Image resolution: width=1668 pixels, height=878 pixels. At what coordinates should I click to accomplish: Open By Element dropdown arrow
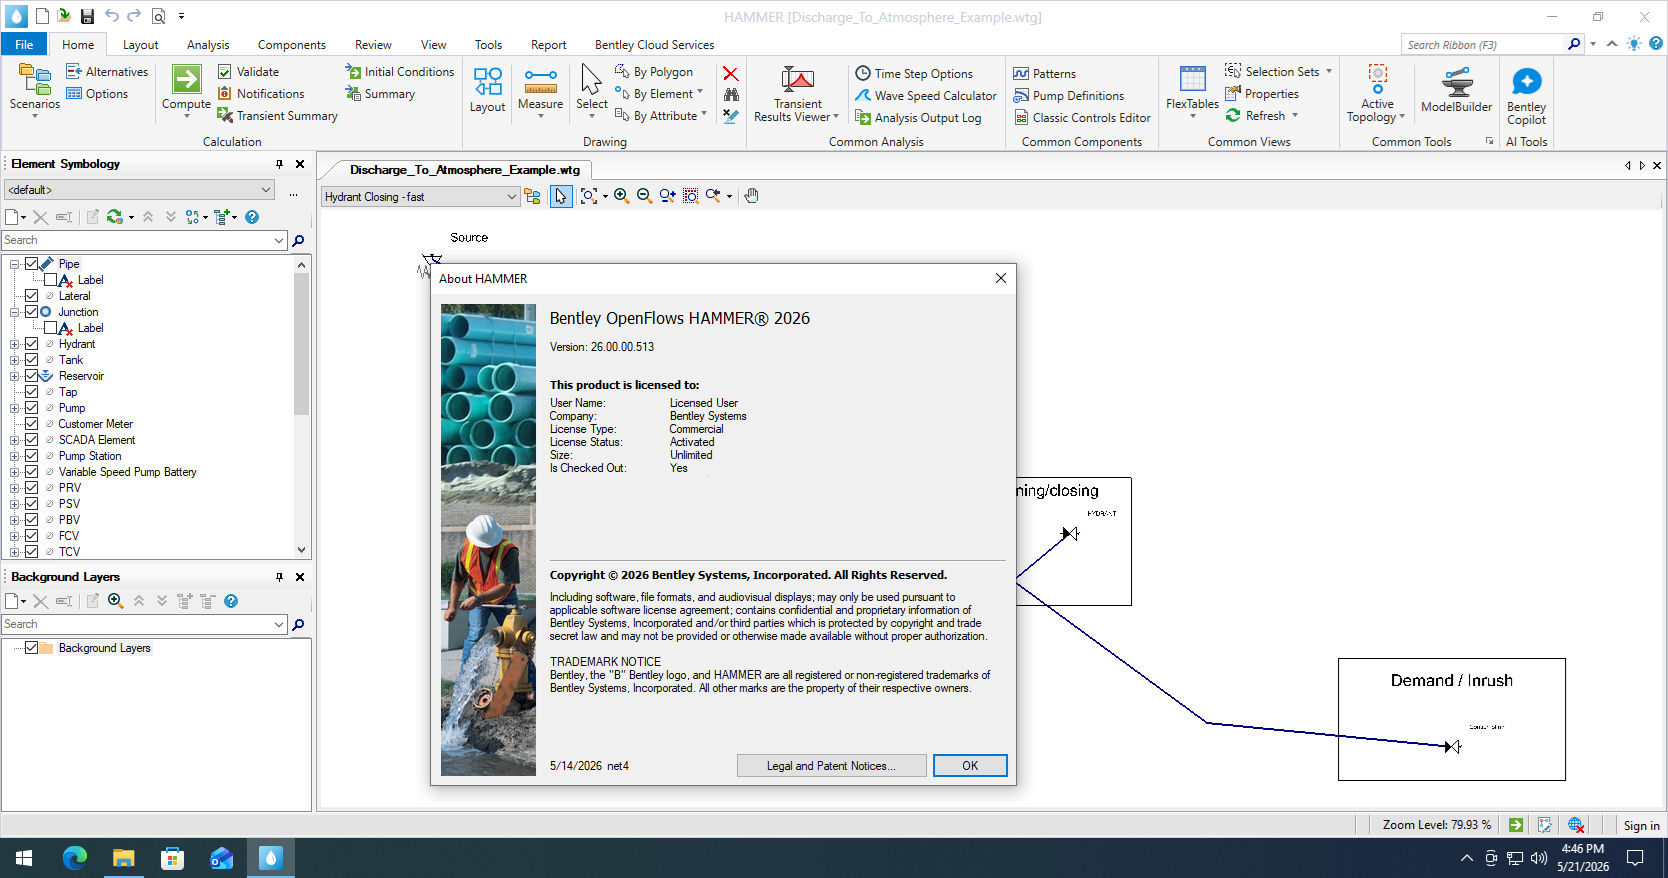(700, 93)
